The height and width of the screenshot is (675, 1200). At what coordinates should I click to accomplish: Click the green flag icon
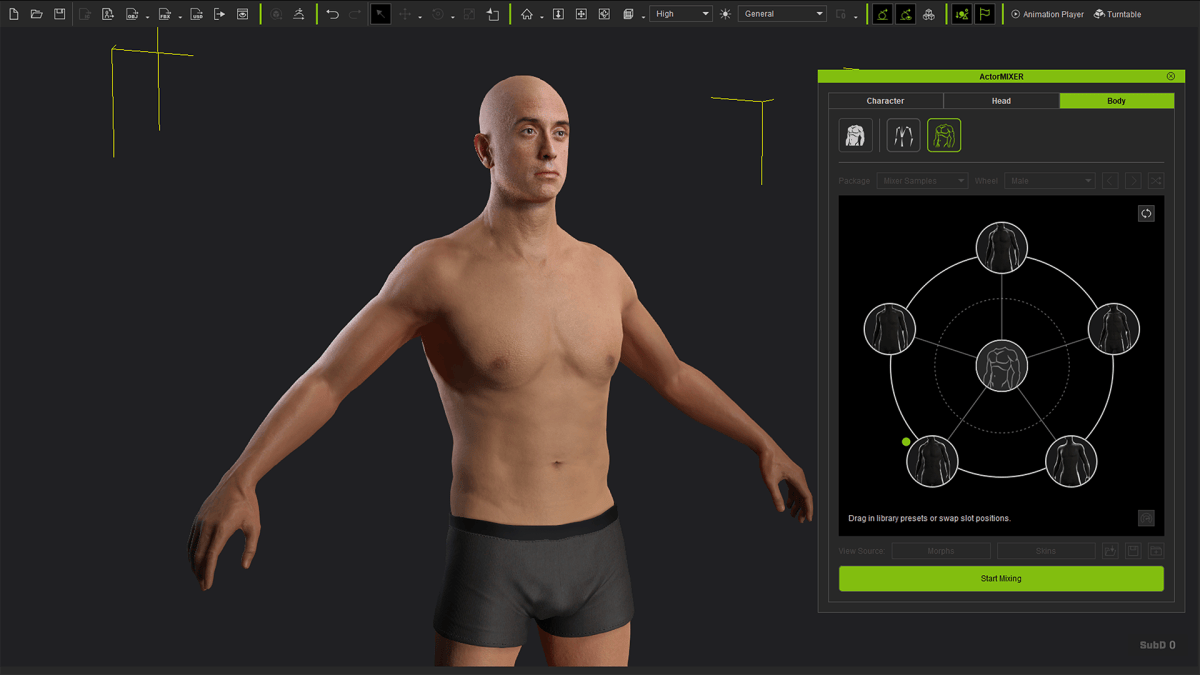pos(985,14)
